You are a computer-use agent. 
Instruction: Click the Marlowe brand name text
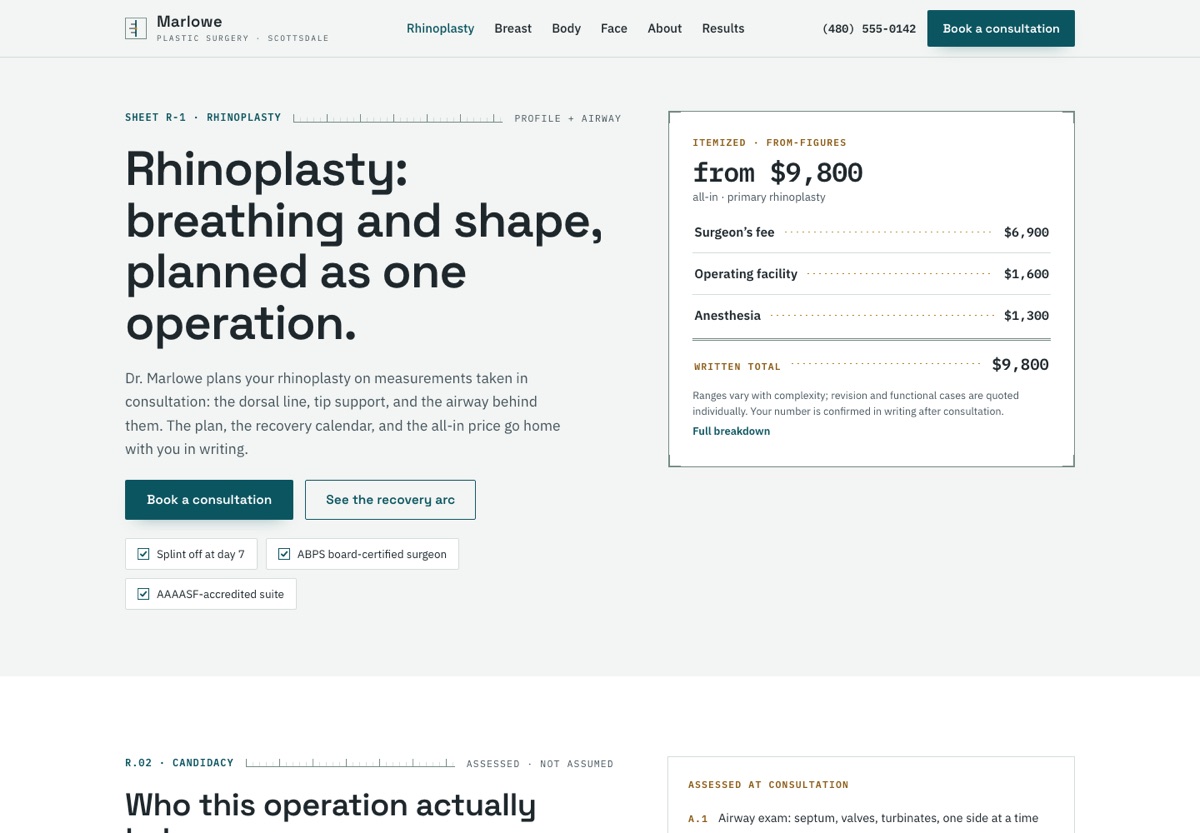(190, 21)
